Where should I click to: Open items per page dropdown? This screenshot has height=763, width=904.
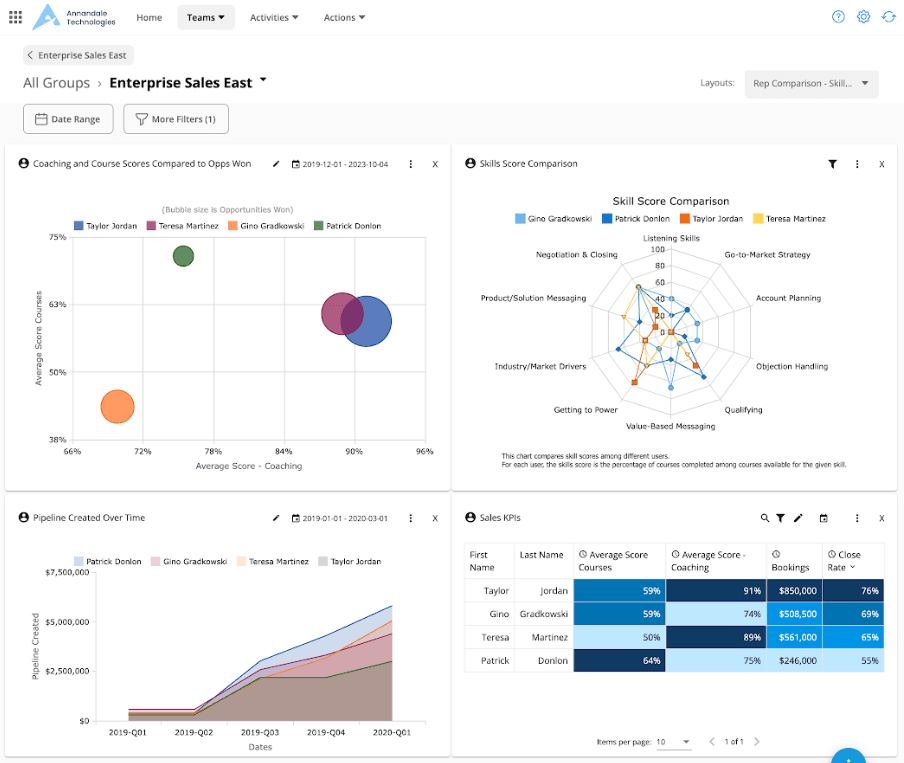[674, 742]
